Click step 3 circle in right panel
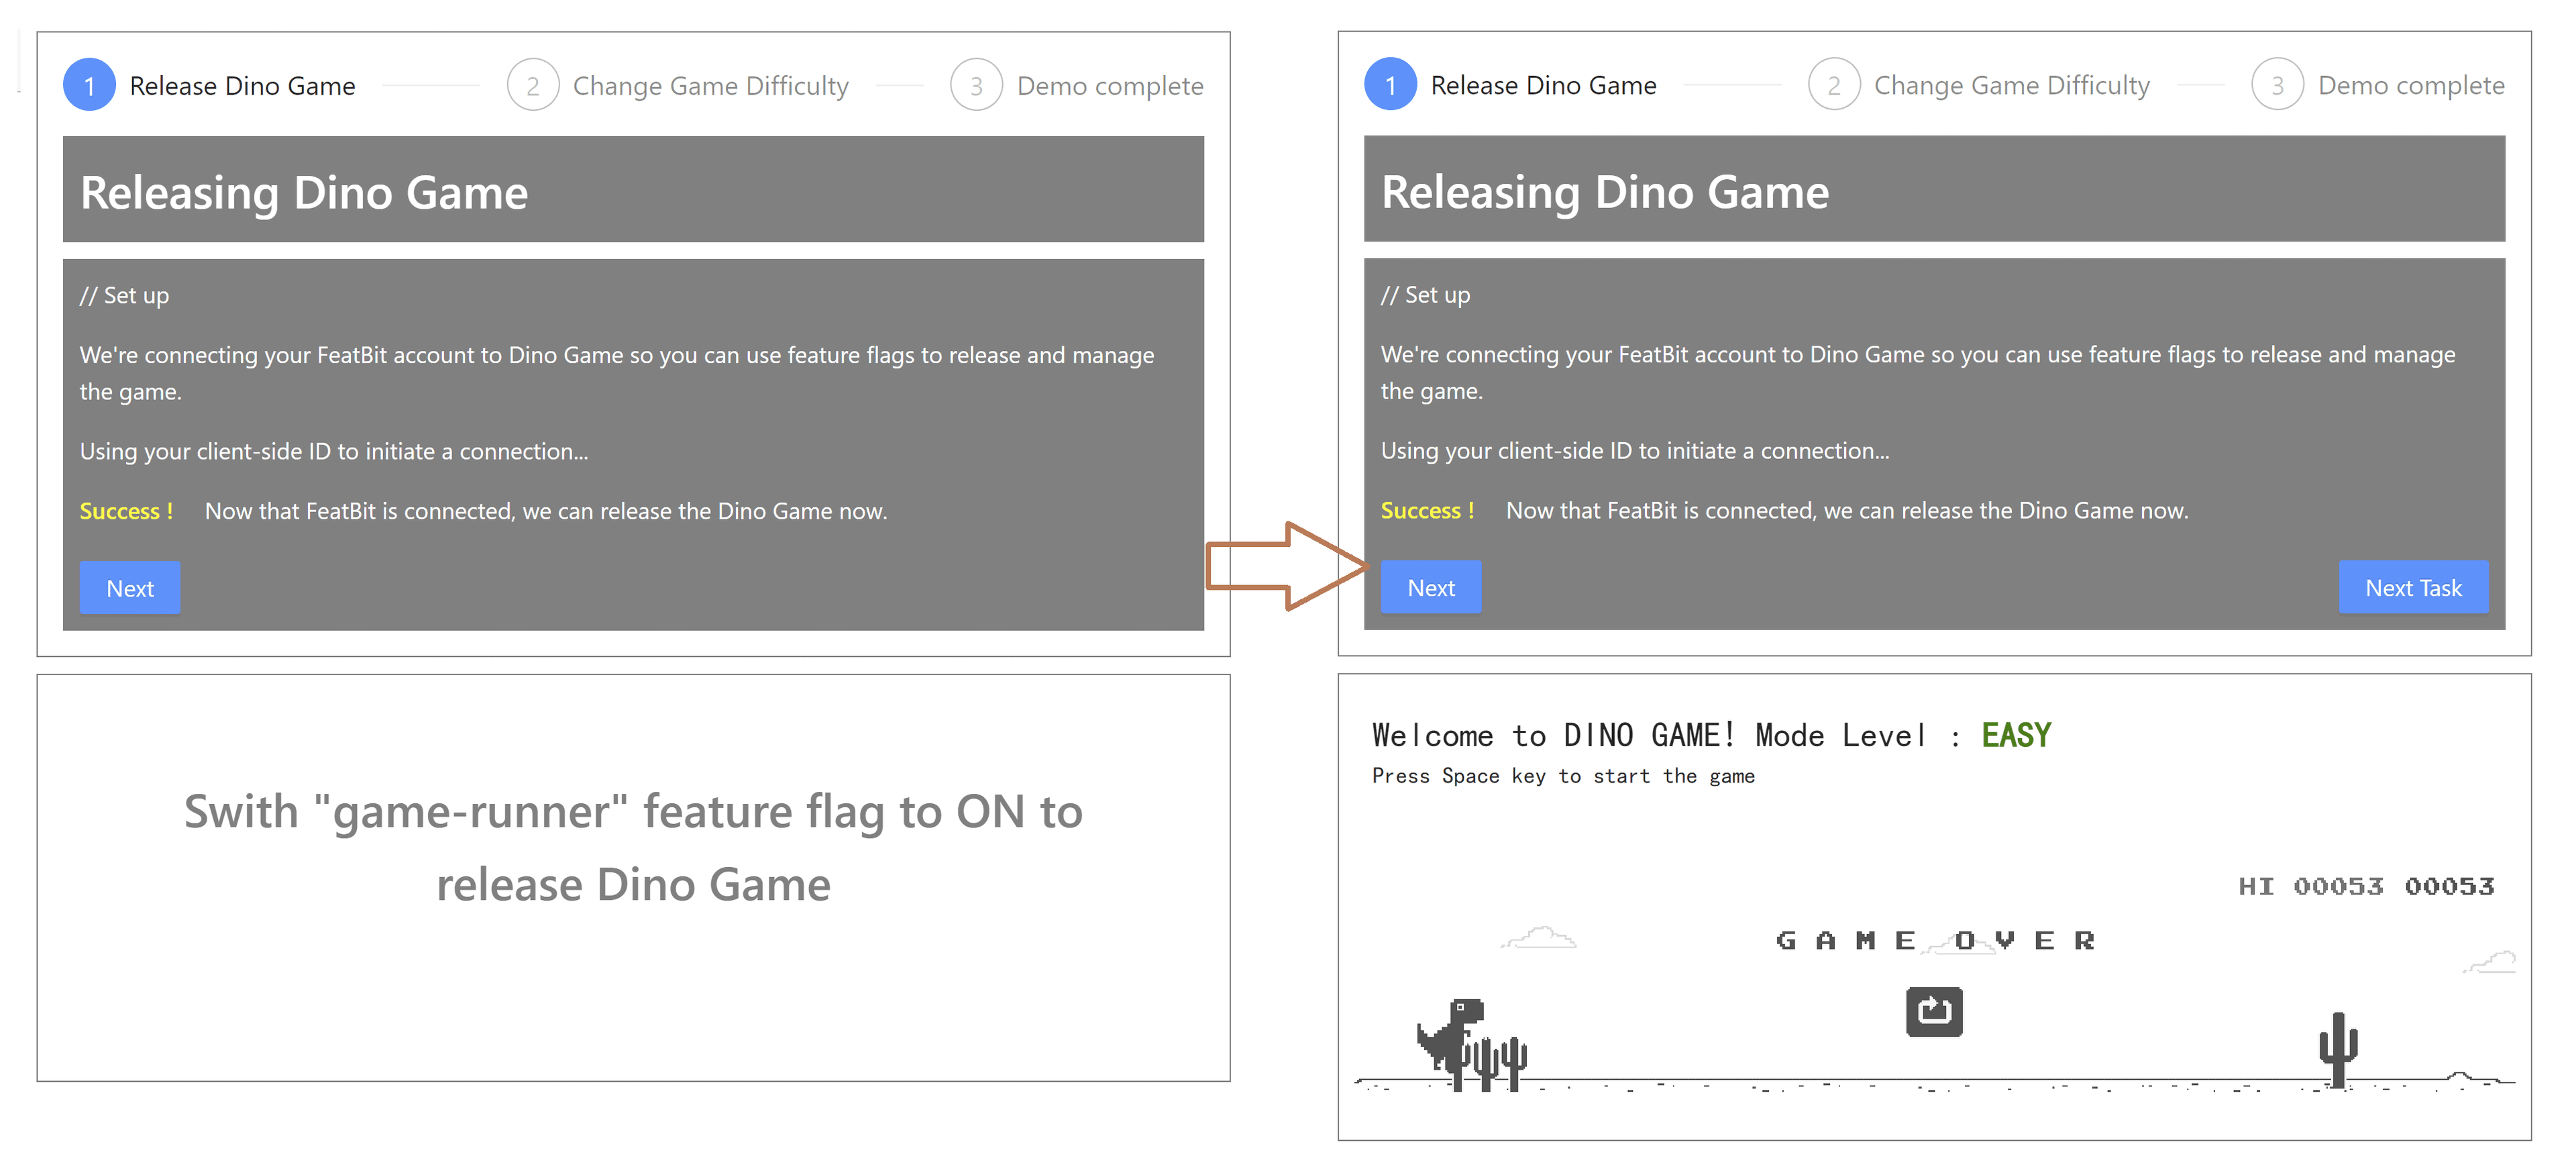 pos(2277,85)
